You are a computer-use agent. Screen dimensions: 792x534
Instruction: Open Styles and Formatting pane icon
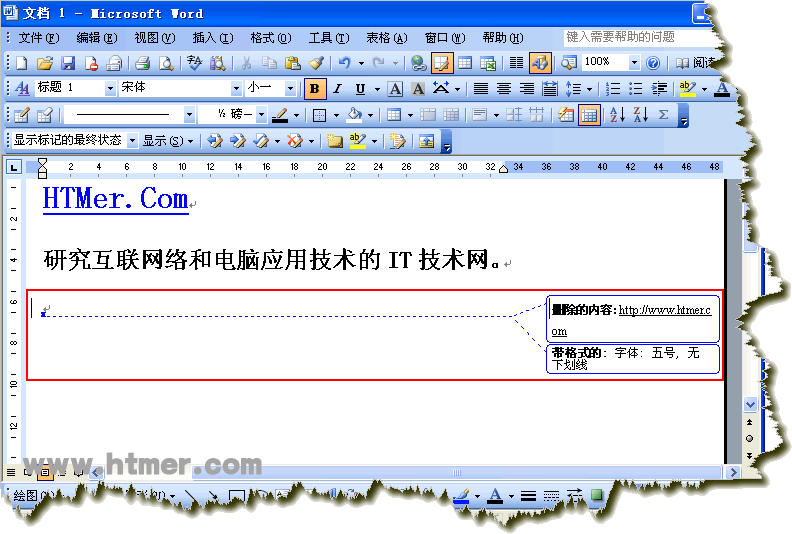(22, 89)
